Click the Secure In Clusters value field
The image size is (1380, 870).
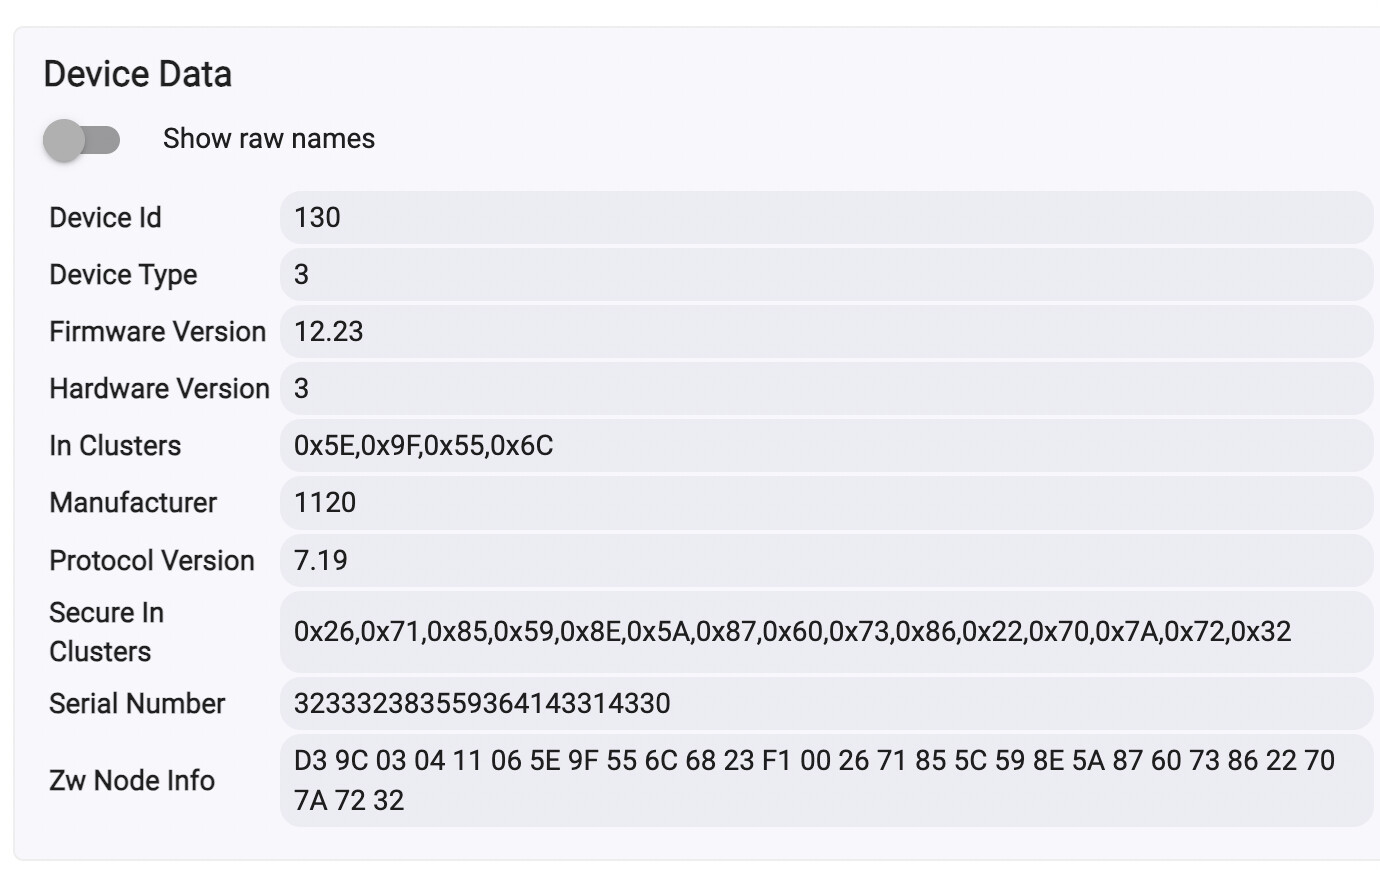click(826, 631)
